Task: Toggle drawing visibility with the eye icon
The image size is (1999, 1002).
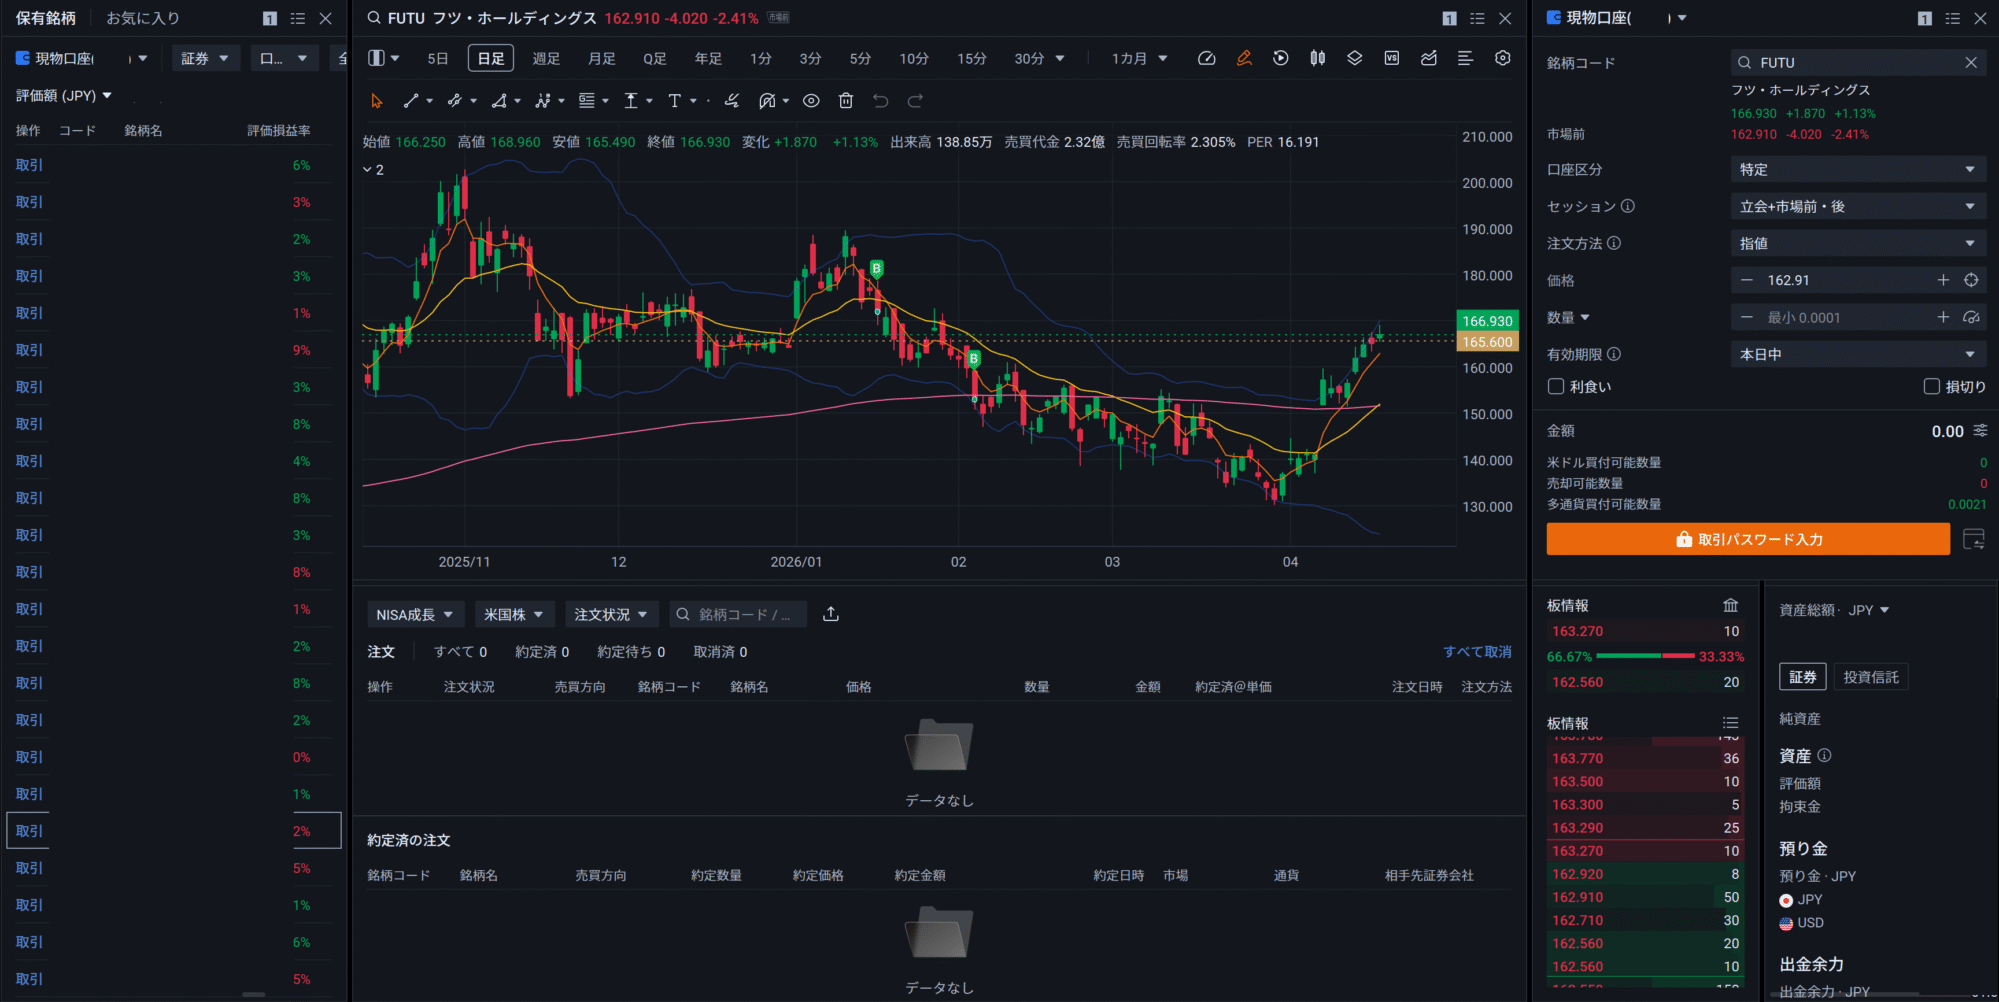Action: [811, 100]
